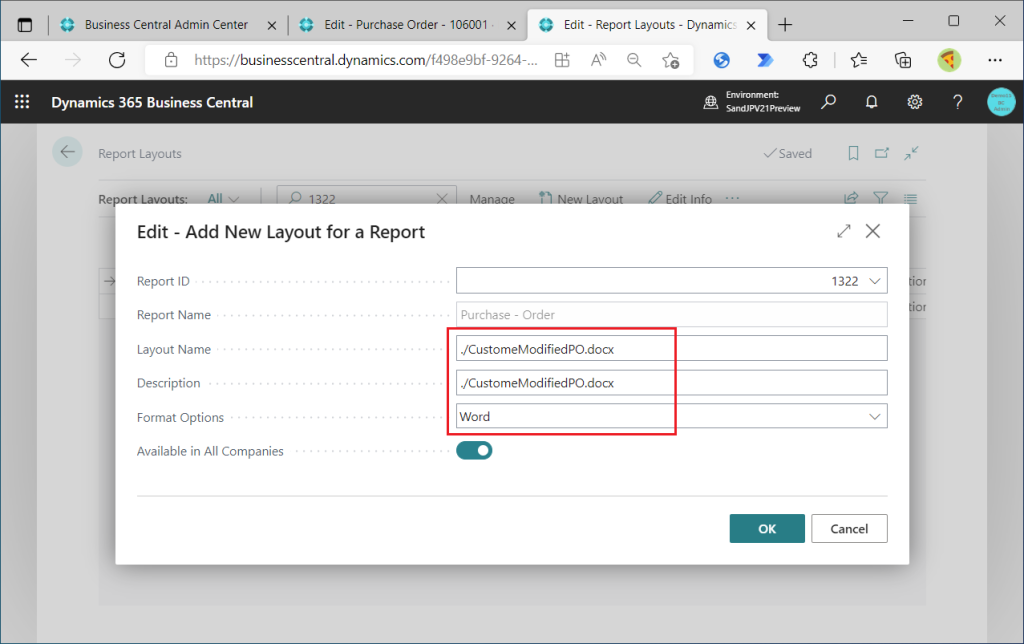Click the Report Name field showing Purchase - Order
Viewport: 1024px width, 644px height.
(x=671, y=314)
